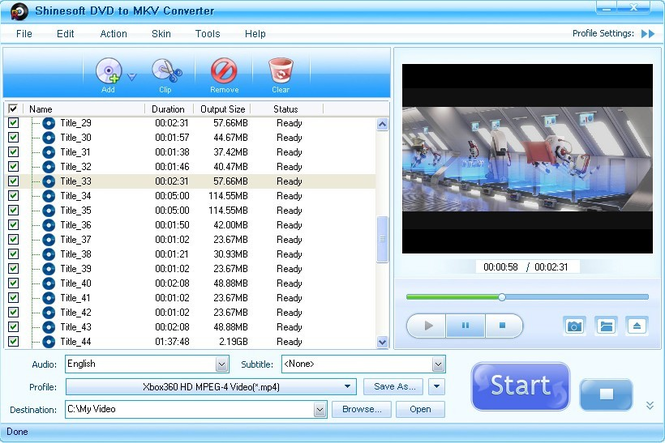Open the Tools menu
The width and height of the screenshot is (665, 443).
pyautogui.click(x=207, y=34)
